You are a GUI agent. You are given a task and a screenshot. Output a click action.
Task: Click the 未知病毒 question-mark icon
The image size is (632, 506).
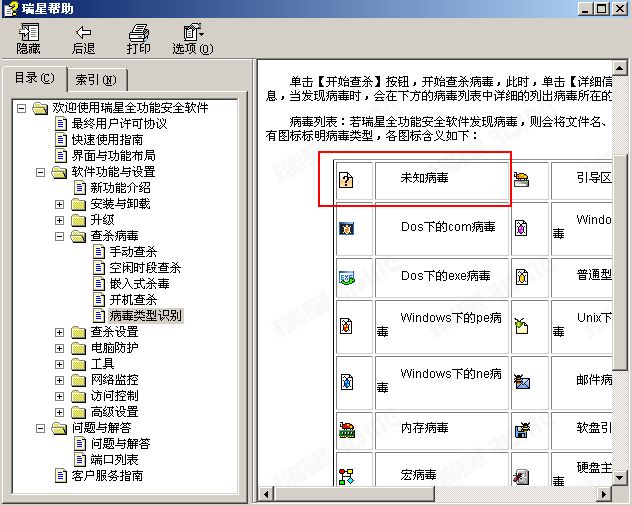(x=346, y=180)
